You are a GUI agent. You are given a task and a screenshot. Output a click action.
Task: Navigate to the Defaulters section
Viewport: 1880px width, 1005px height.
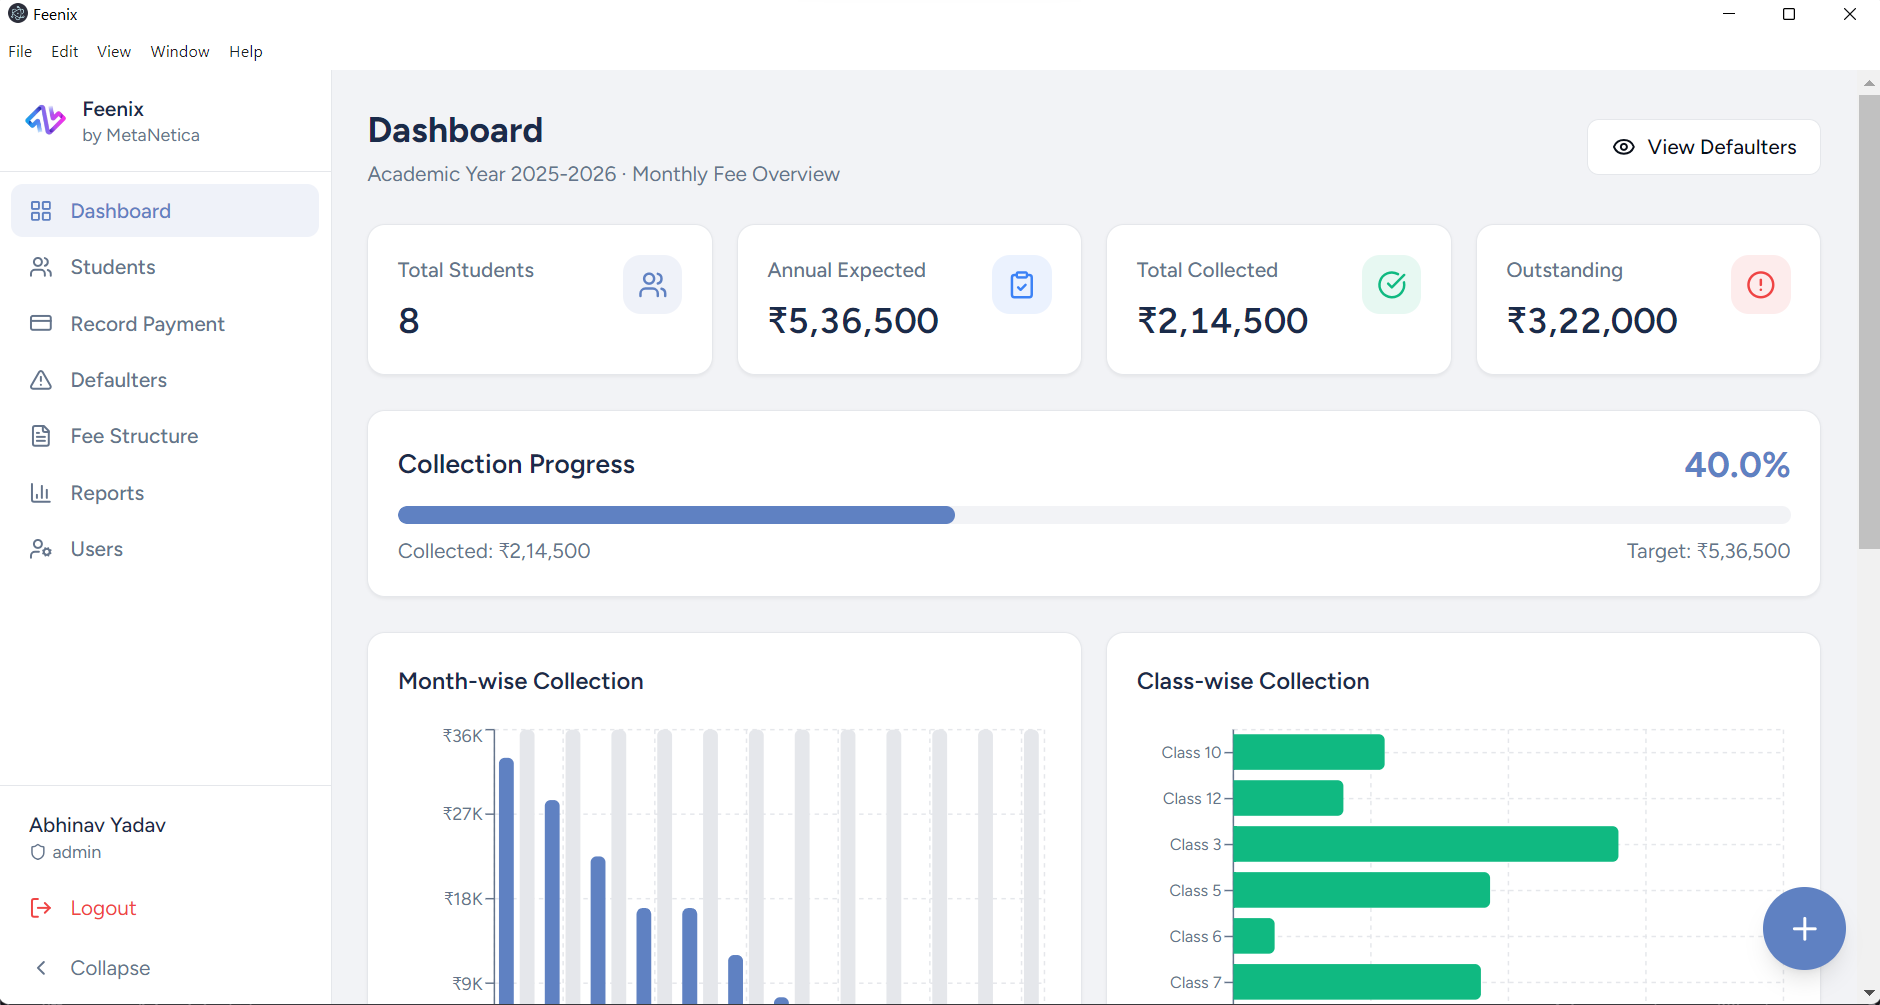[165, 380]
